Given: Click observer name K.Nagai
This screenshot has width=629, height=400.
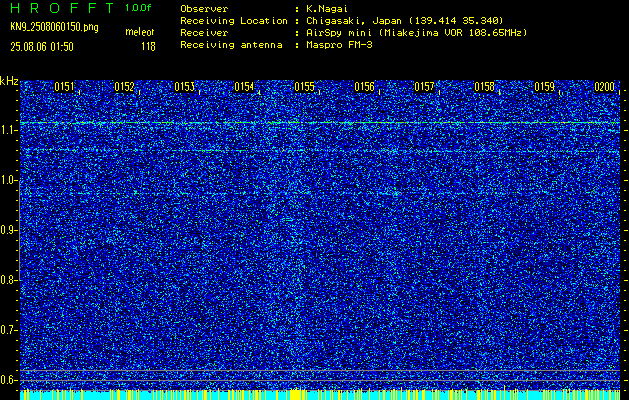Looking at the screenshot, I should [x=325, y=8].
